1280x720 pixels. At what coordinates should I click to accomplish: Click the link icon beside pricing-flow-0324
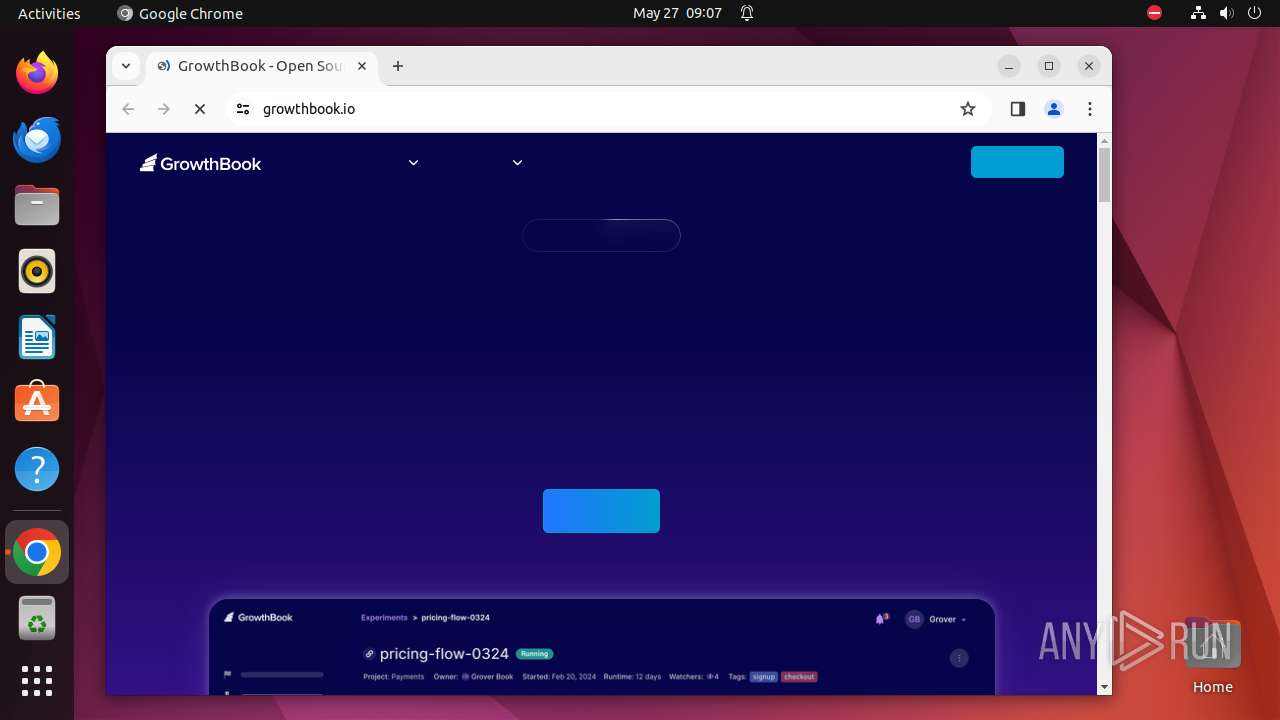369,654
